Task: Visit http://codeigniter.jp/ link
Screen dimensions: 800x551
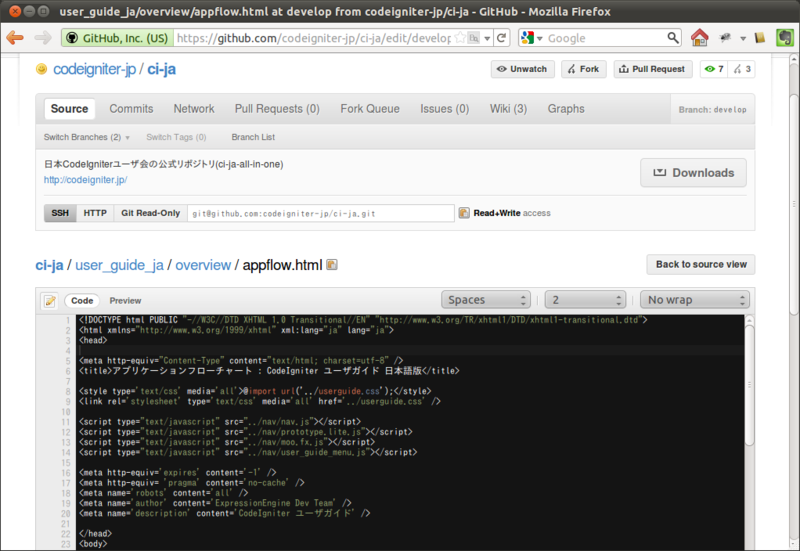Action: coord(86,180)
